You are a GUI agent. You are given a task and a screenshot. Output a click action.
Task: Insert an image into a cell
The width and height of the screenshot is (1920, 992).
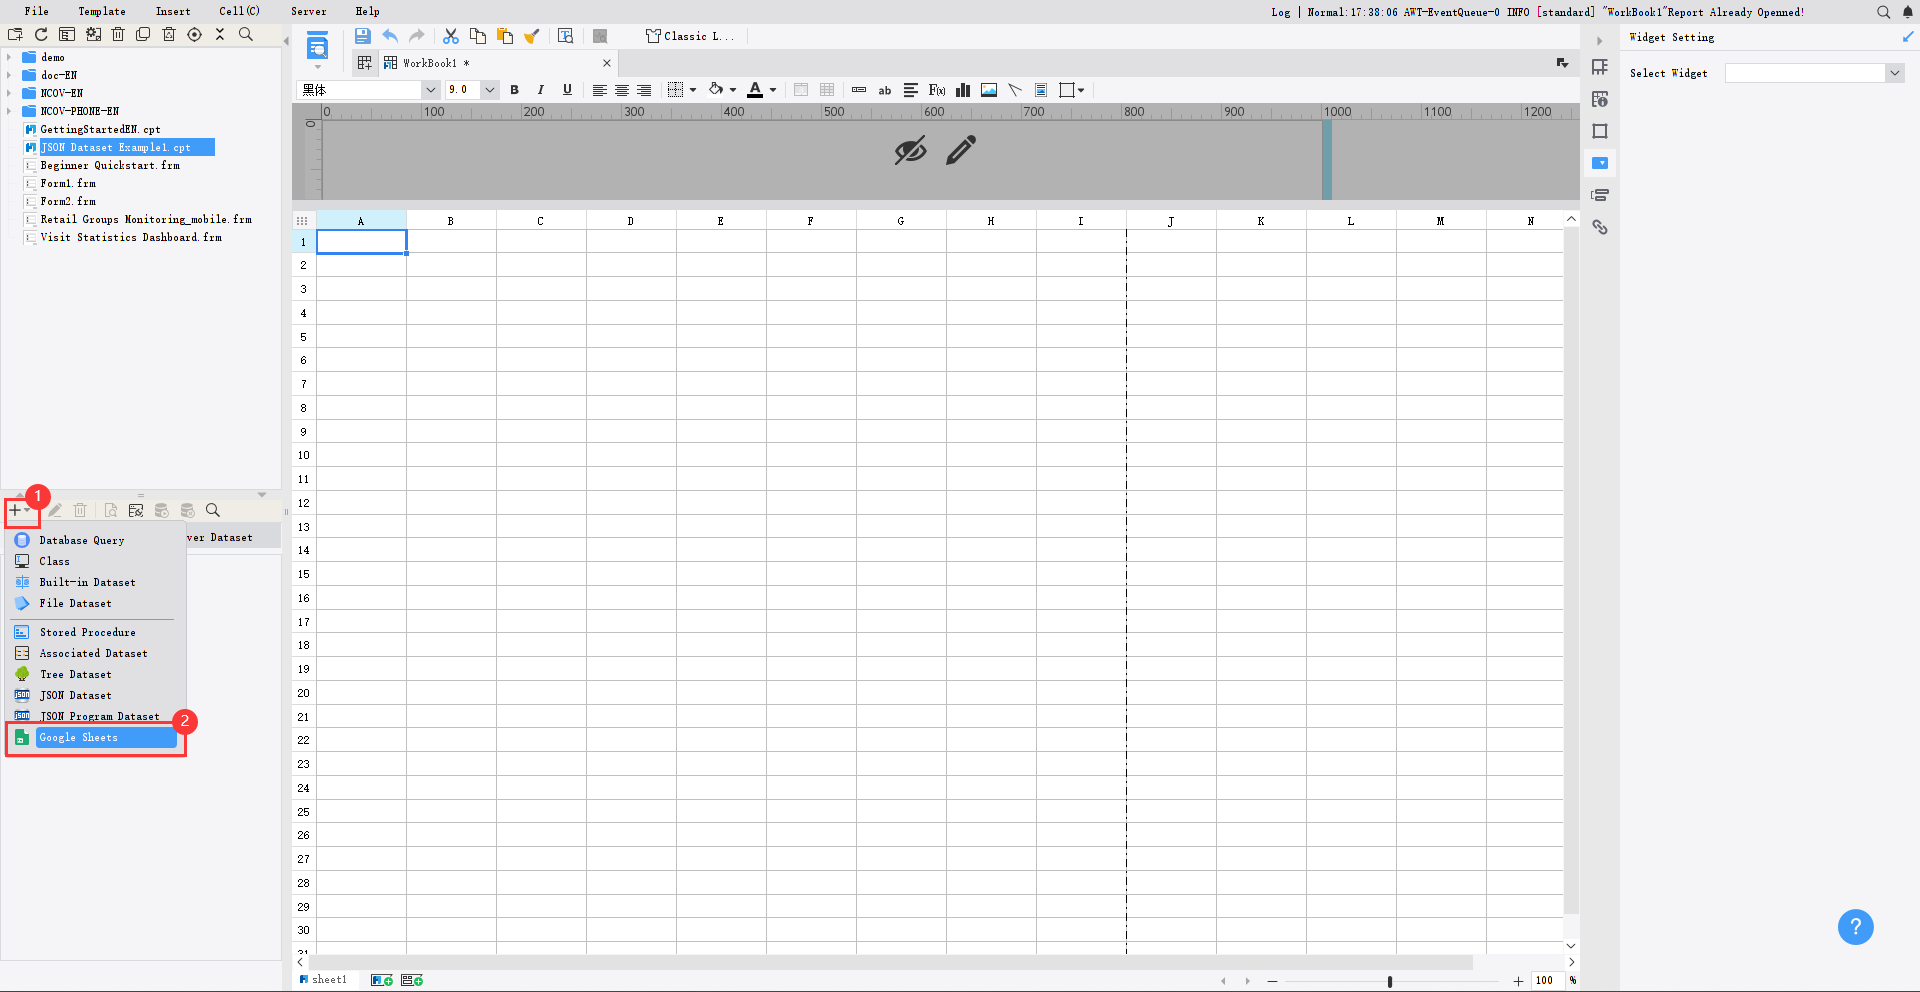[x=989, y=90]
